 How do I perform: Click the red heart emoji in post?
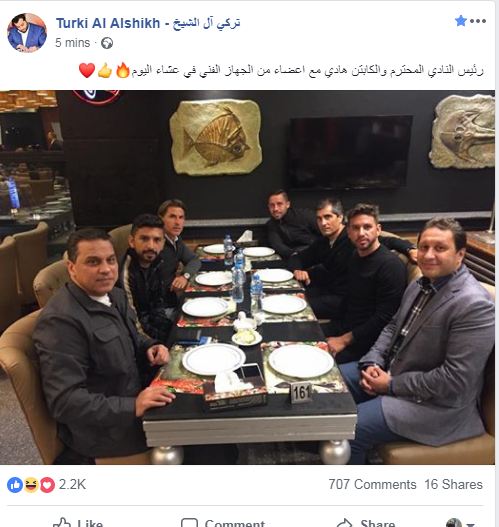tap(87, 71)
